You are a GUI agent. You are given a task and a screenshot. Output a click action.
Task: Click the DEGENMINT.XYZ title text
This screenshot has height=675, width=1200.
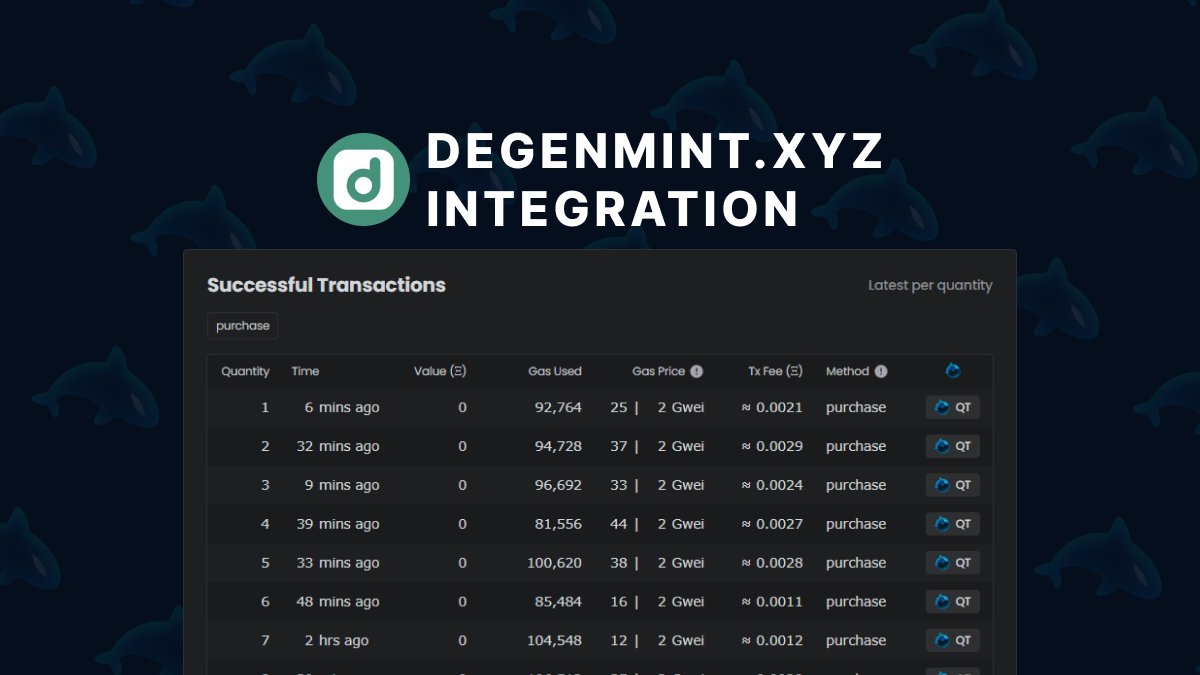656,152
